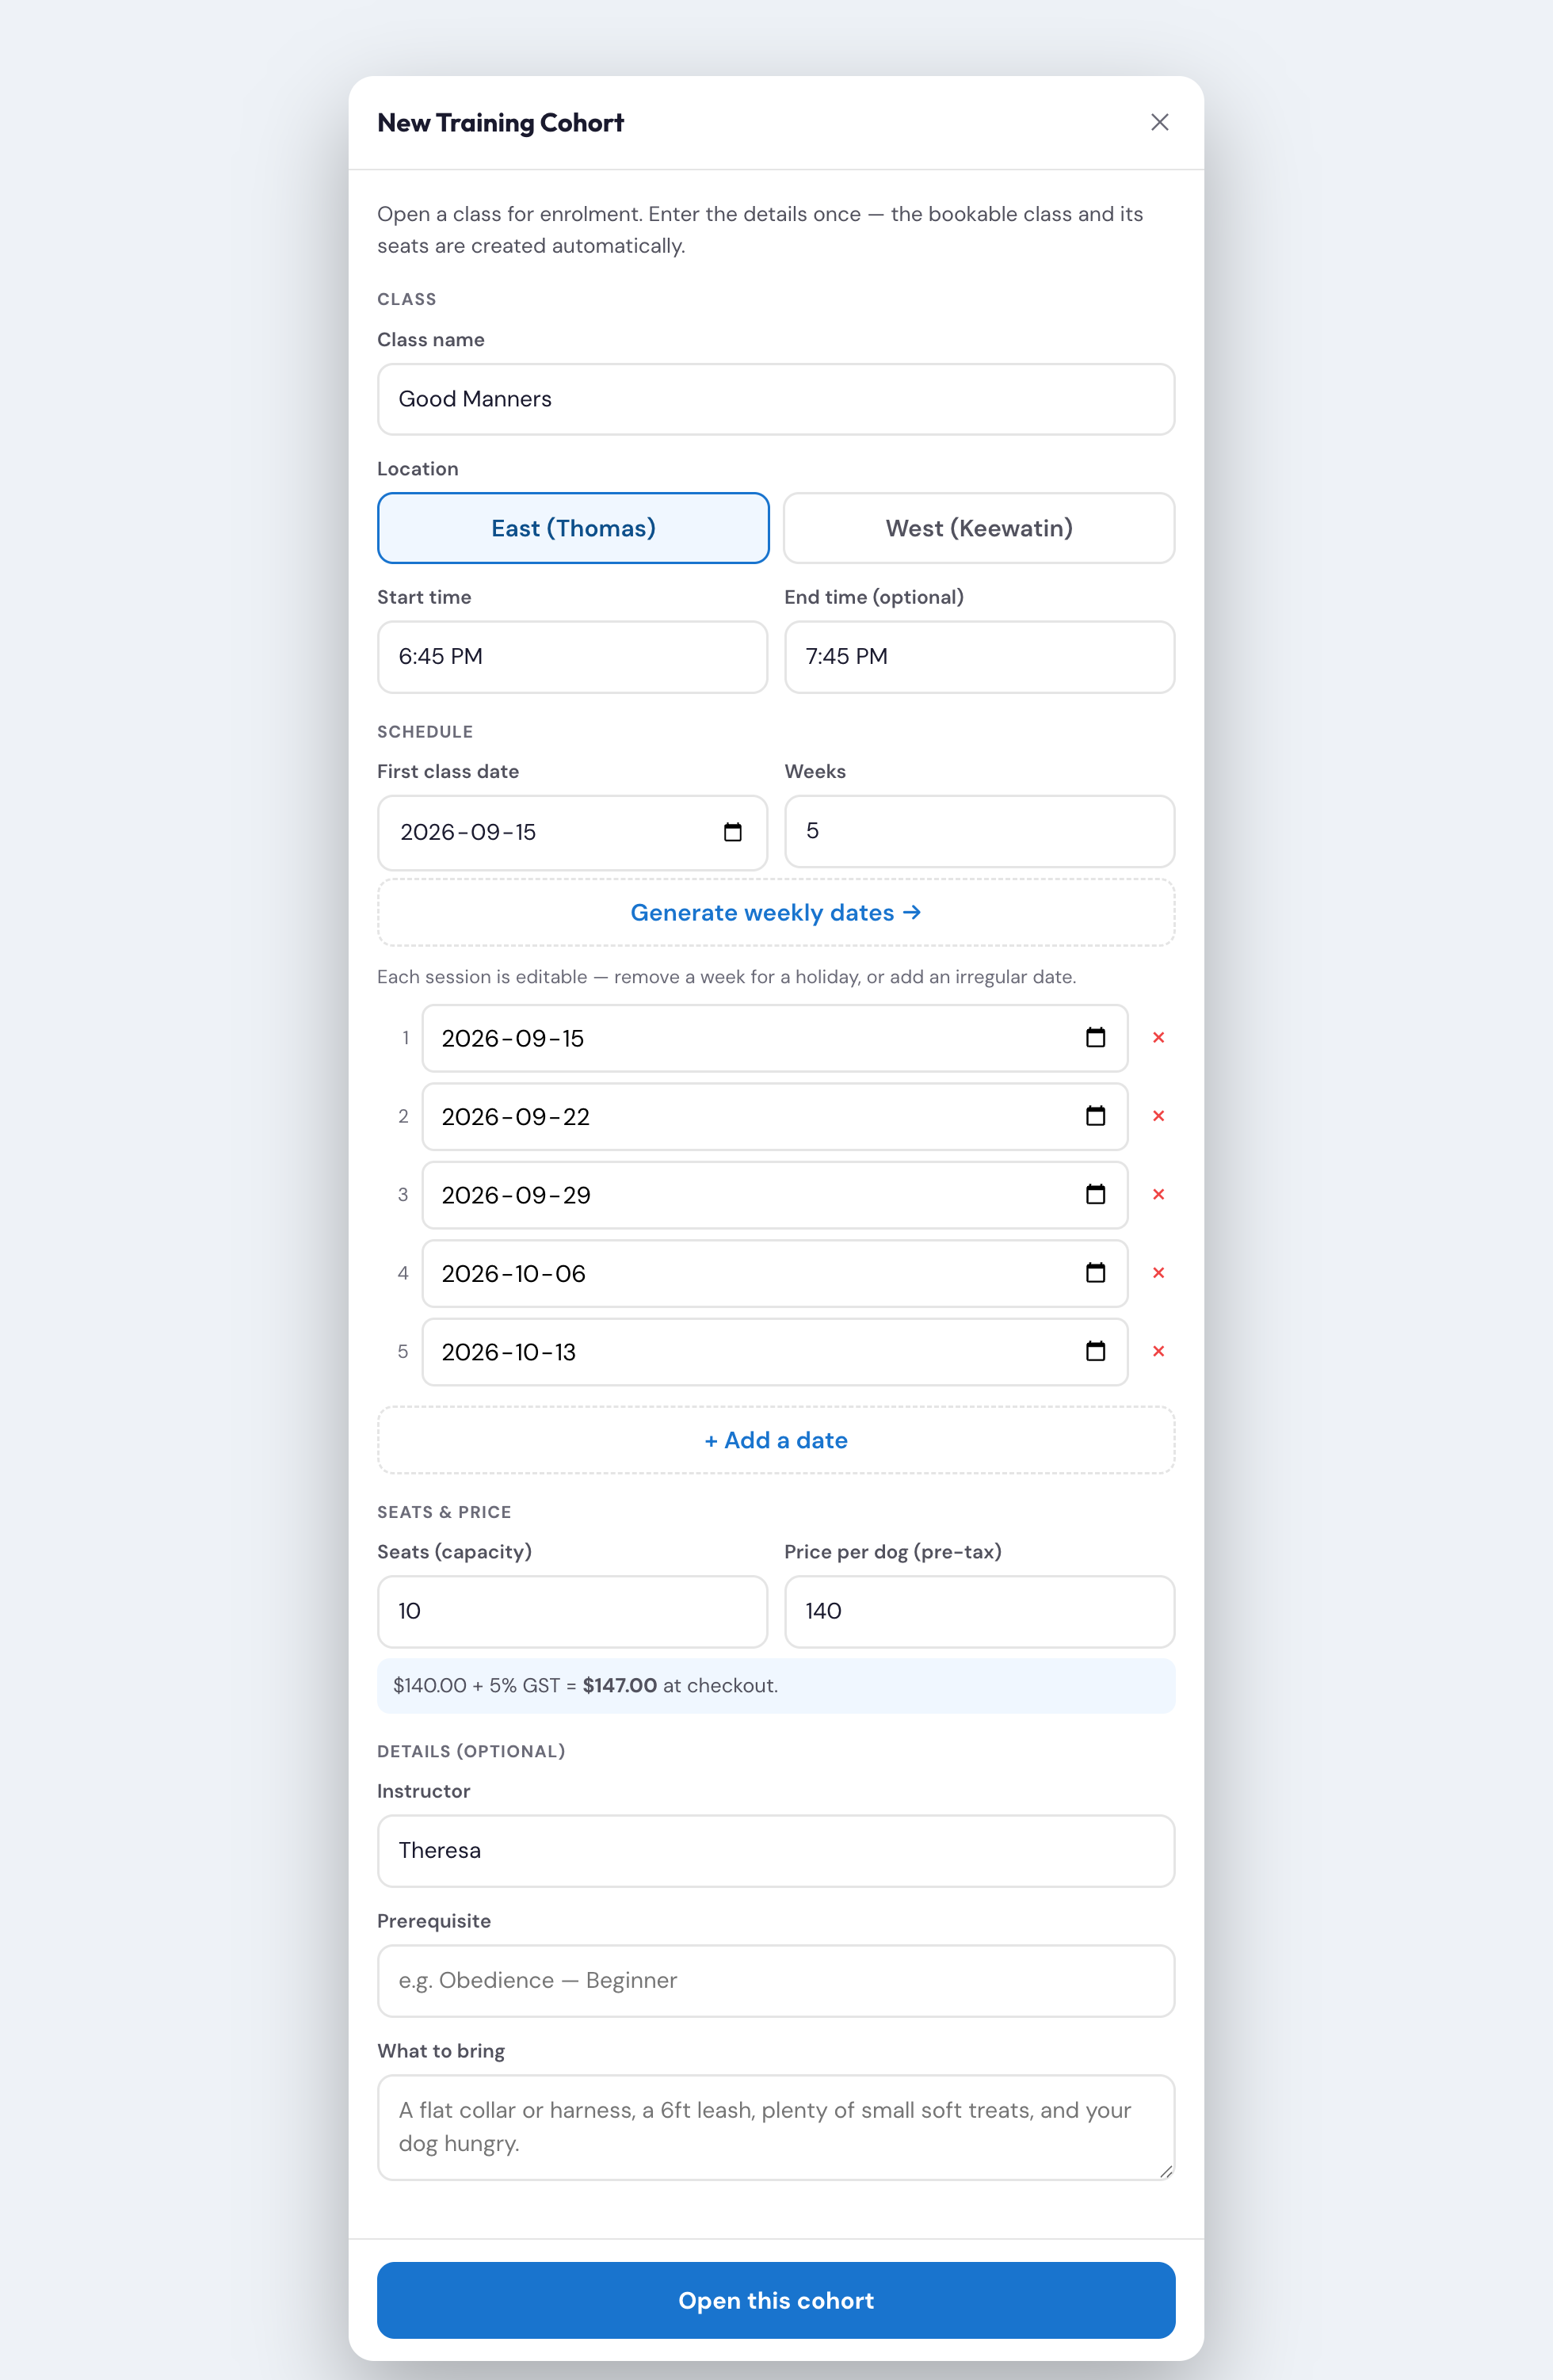Grab the textarea resize handle
Screen dimensions: 1553x2380
click(1166, 2171)
